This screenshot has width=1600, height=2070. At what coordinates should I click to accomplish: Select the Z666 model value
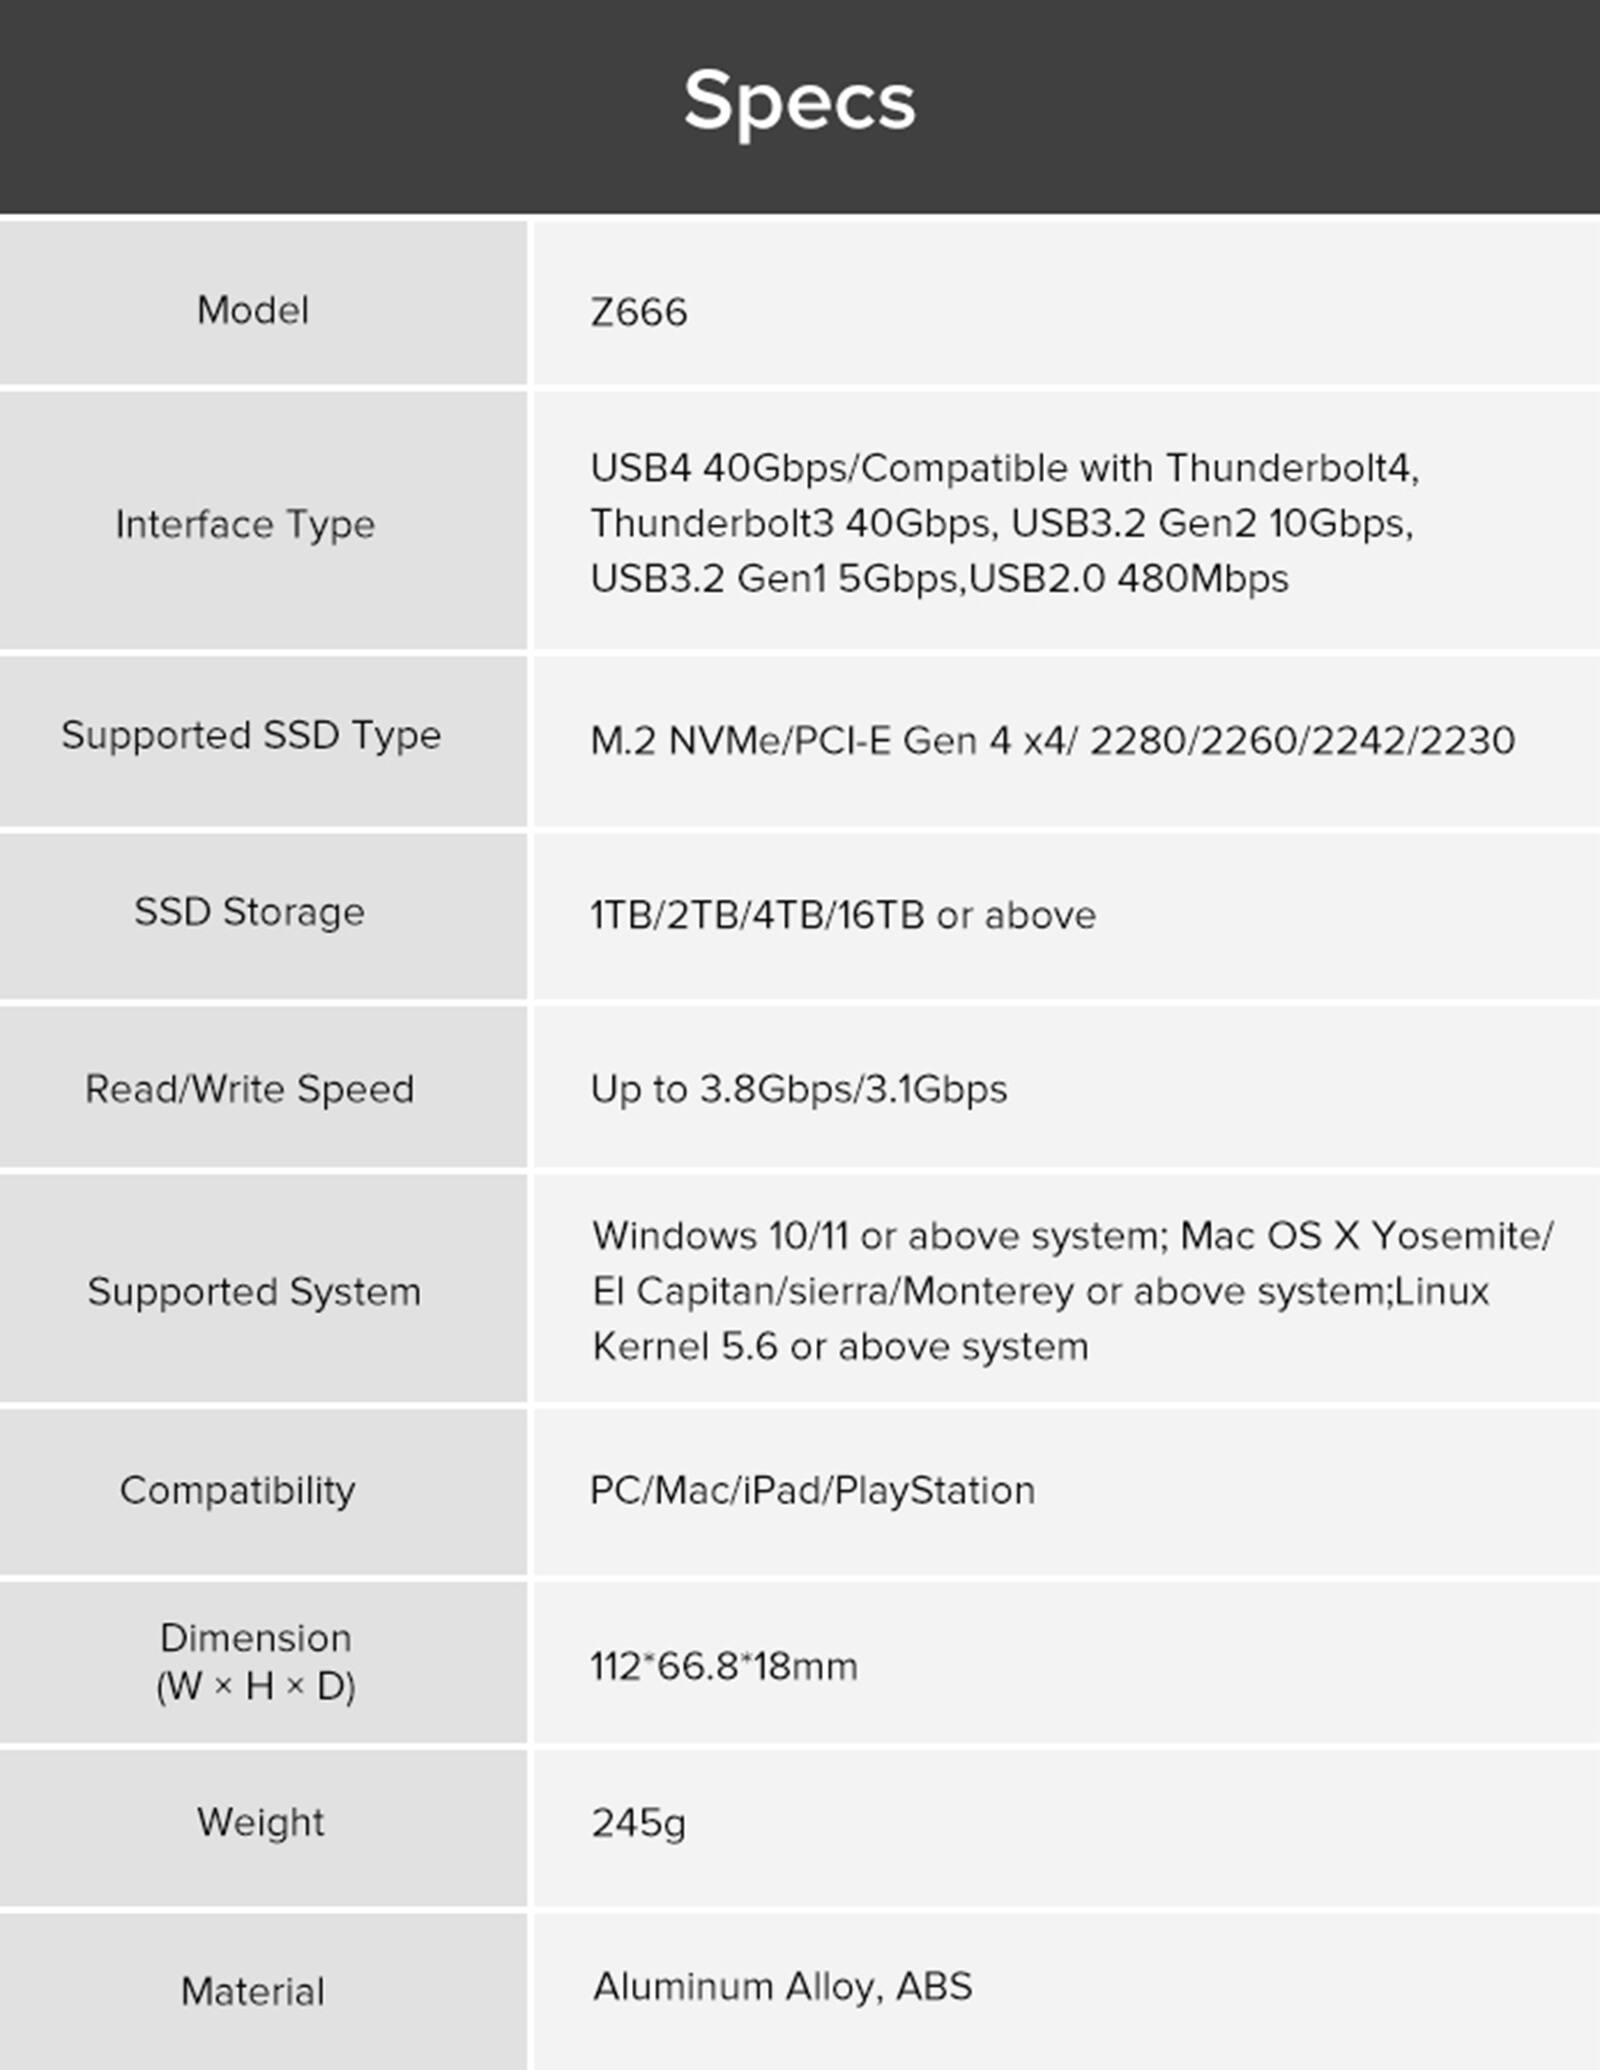(639, 313)
